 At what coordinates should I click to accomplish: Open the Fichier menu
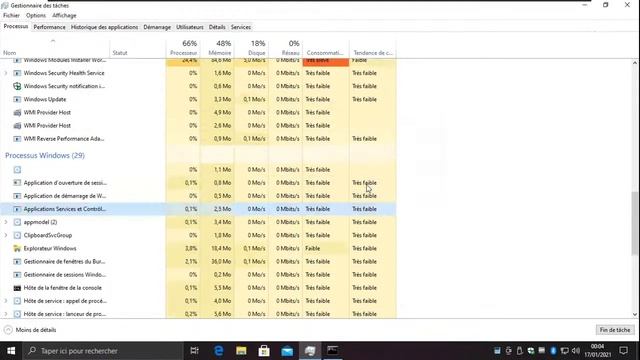(x=11, y=16)
